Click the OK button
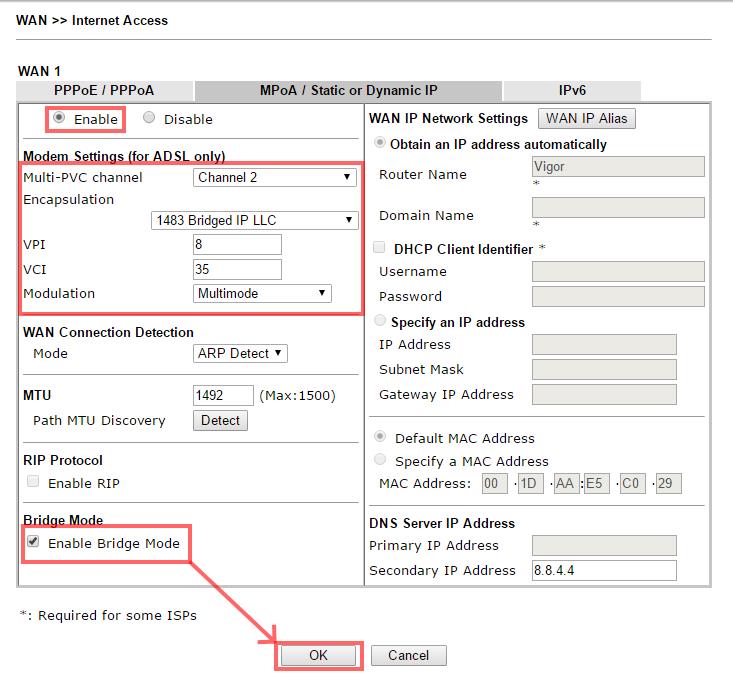Viewport: 733px width, 680px height. (x=318, y=655)
